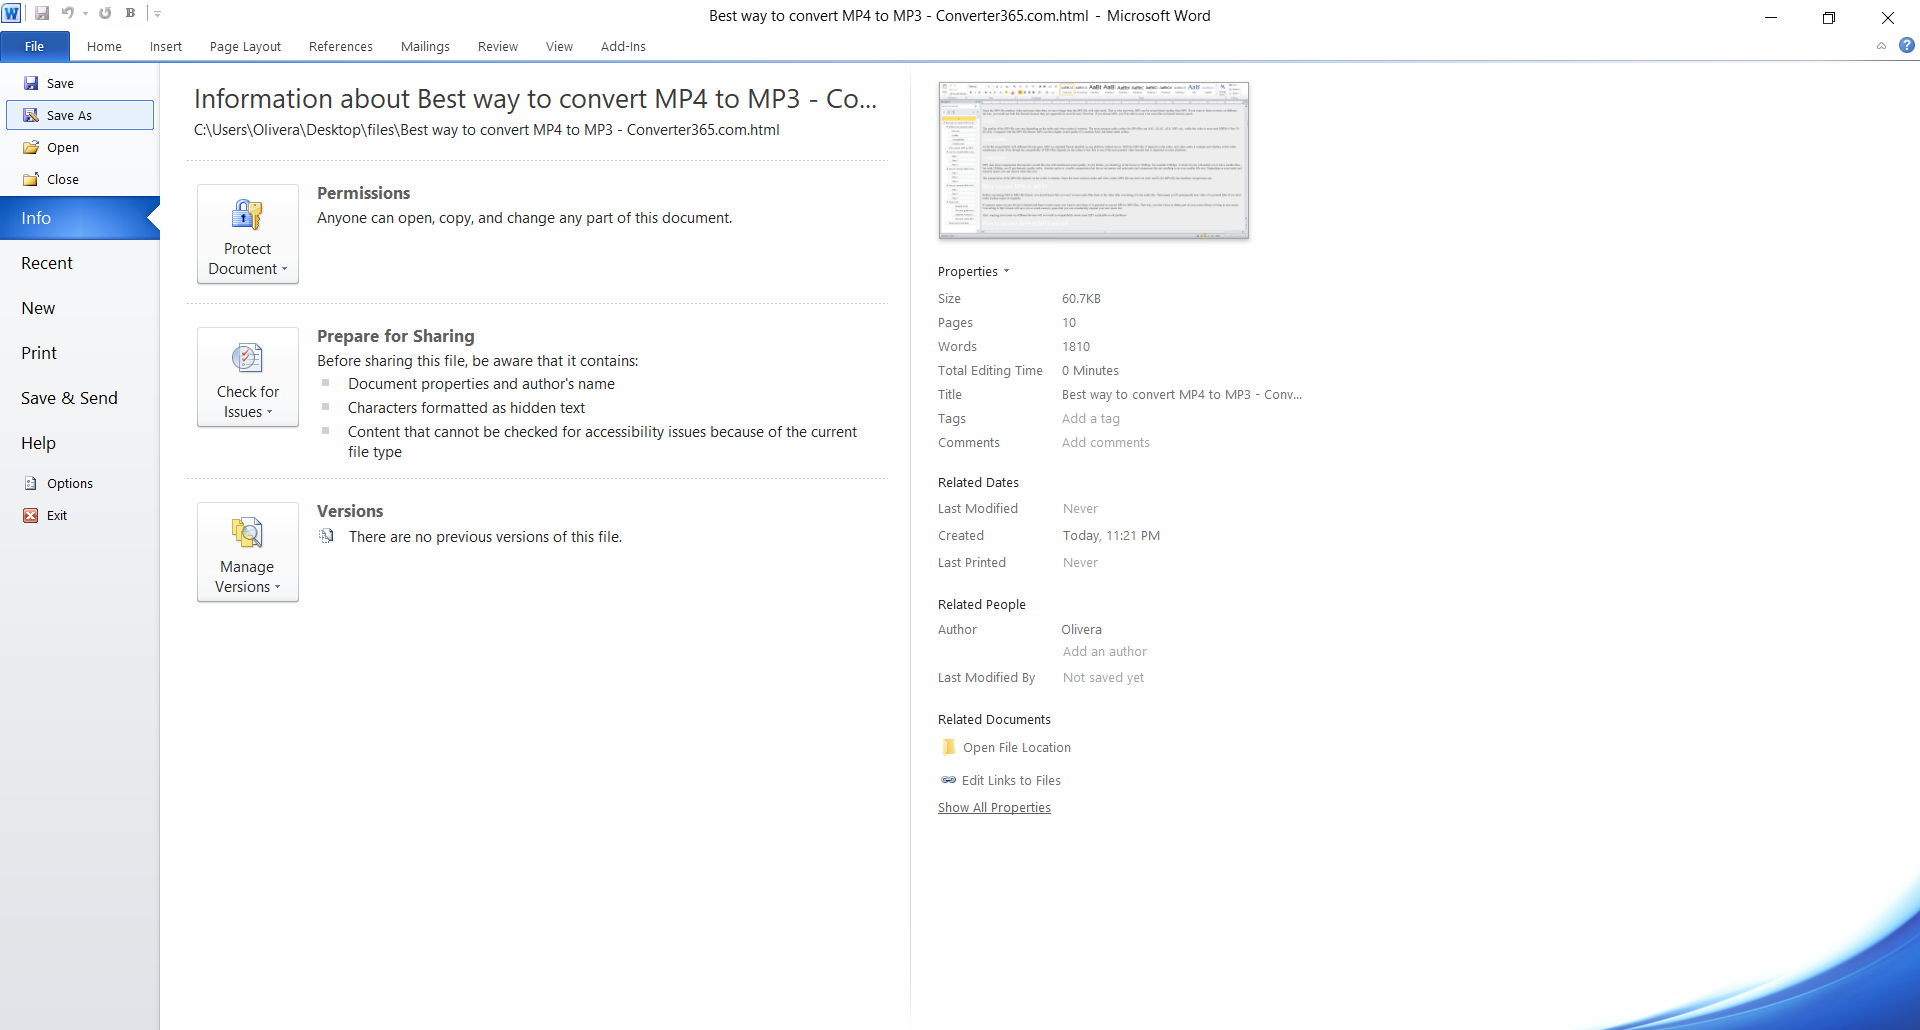Image resolution: width=1920 pixels, height=1030 pixels.
Task: Open the Protect Document dropdown
Action: (x=247, y=234)
